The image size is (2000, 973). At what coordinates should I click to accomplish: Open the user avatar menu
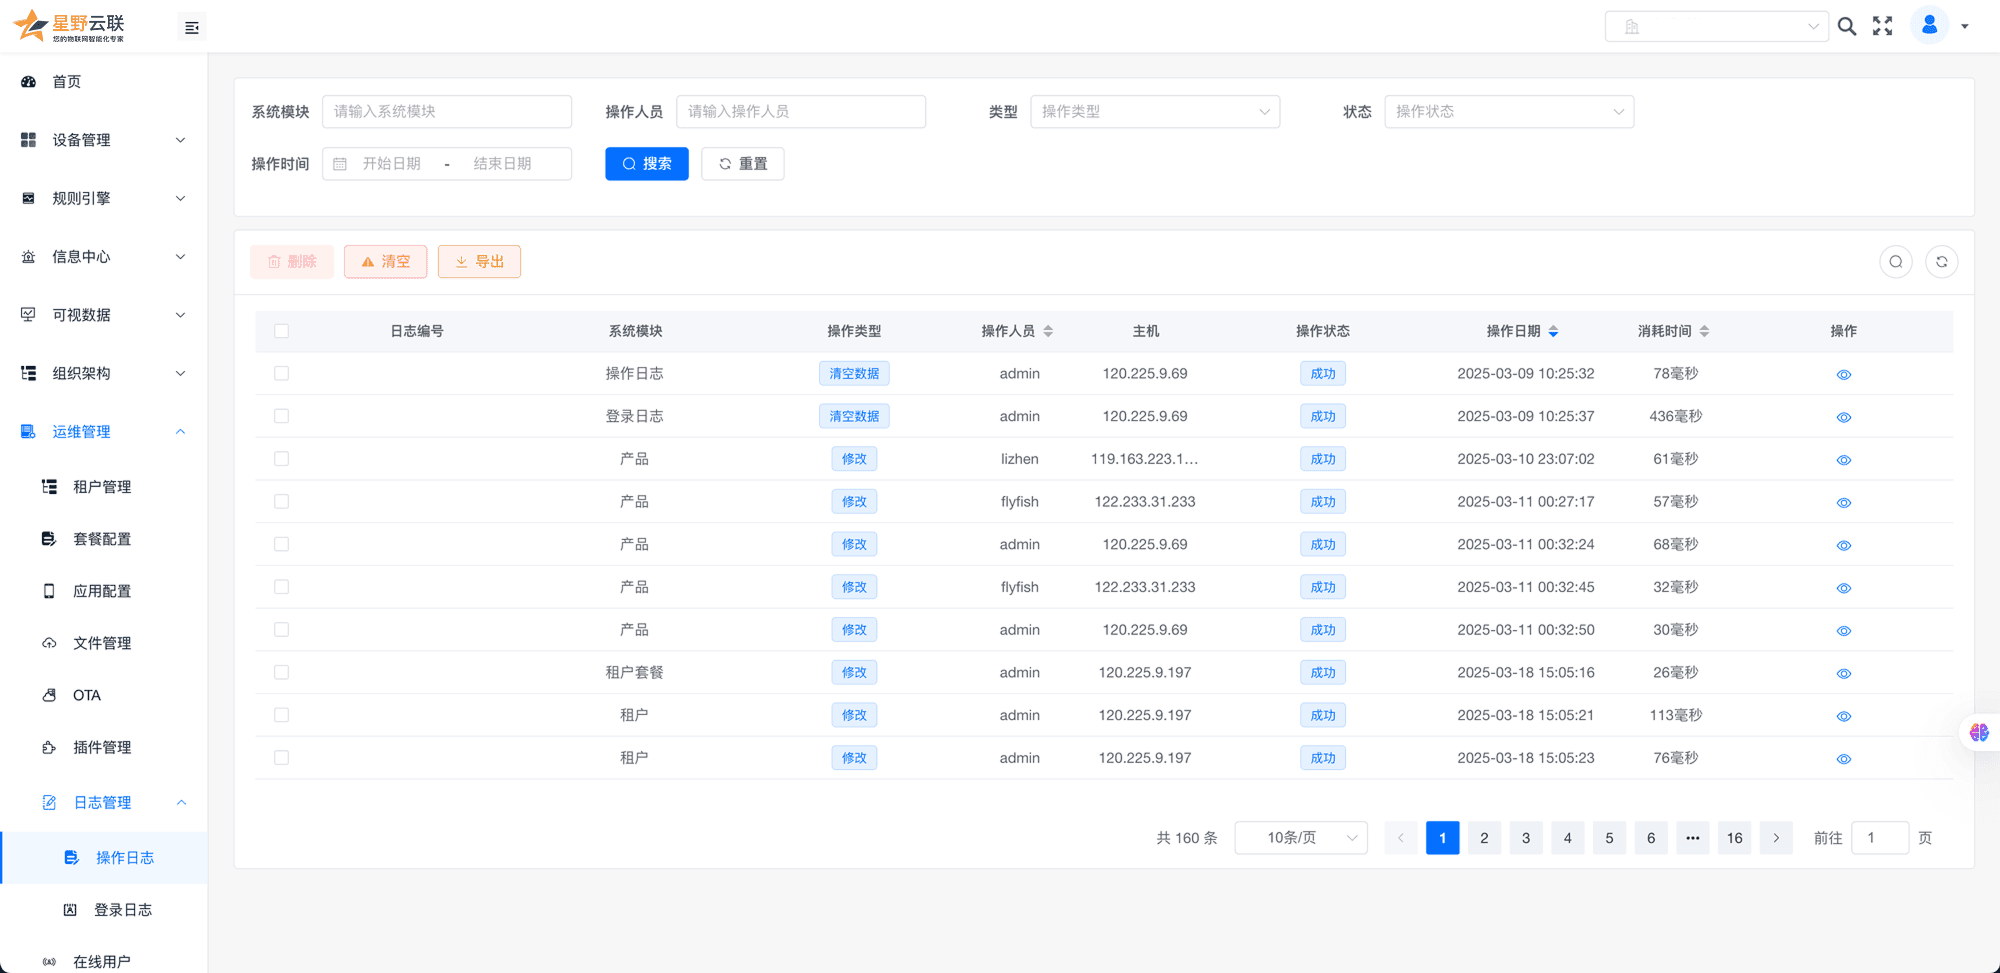point(1930,26)
